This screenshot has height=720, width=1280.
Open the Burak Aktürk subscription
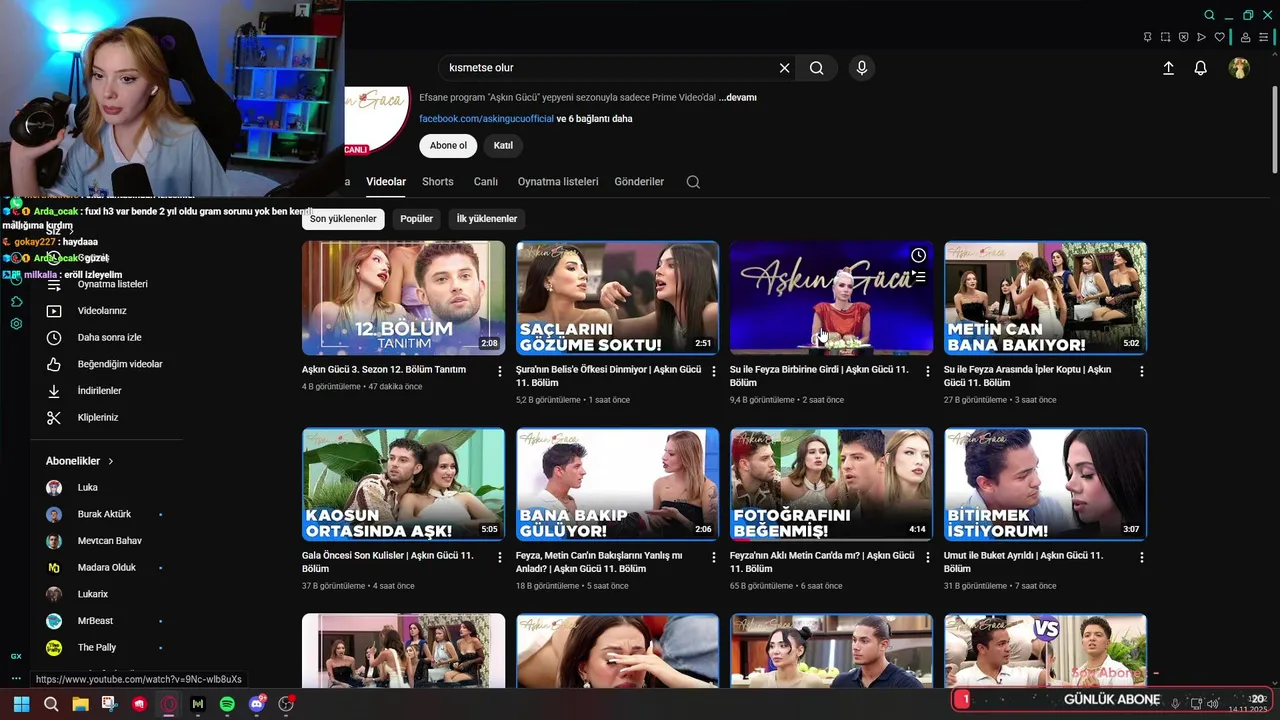104,514
